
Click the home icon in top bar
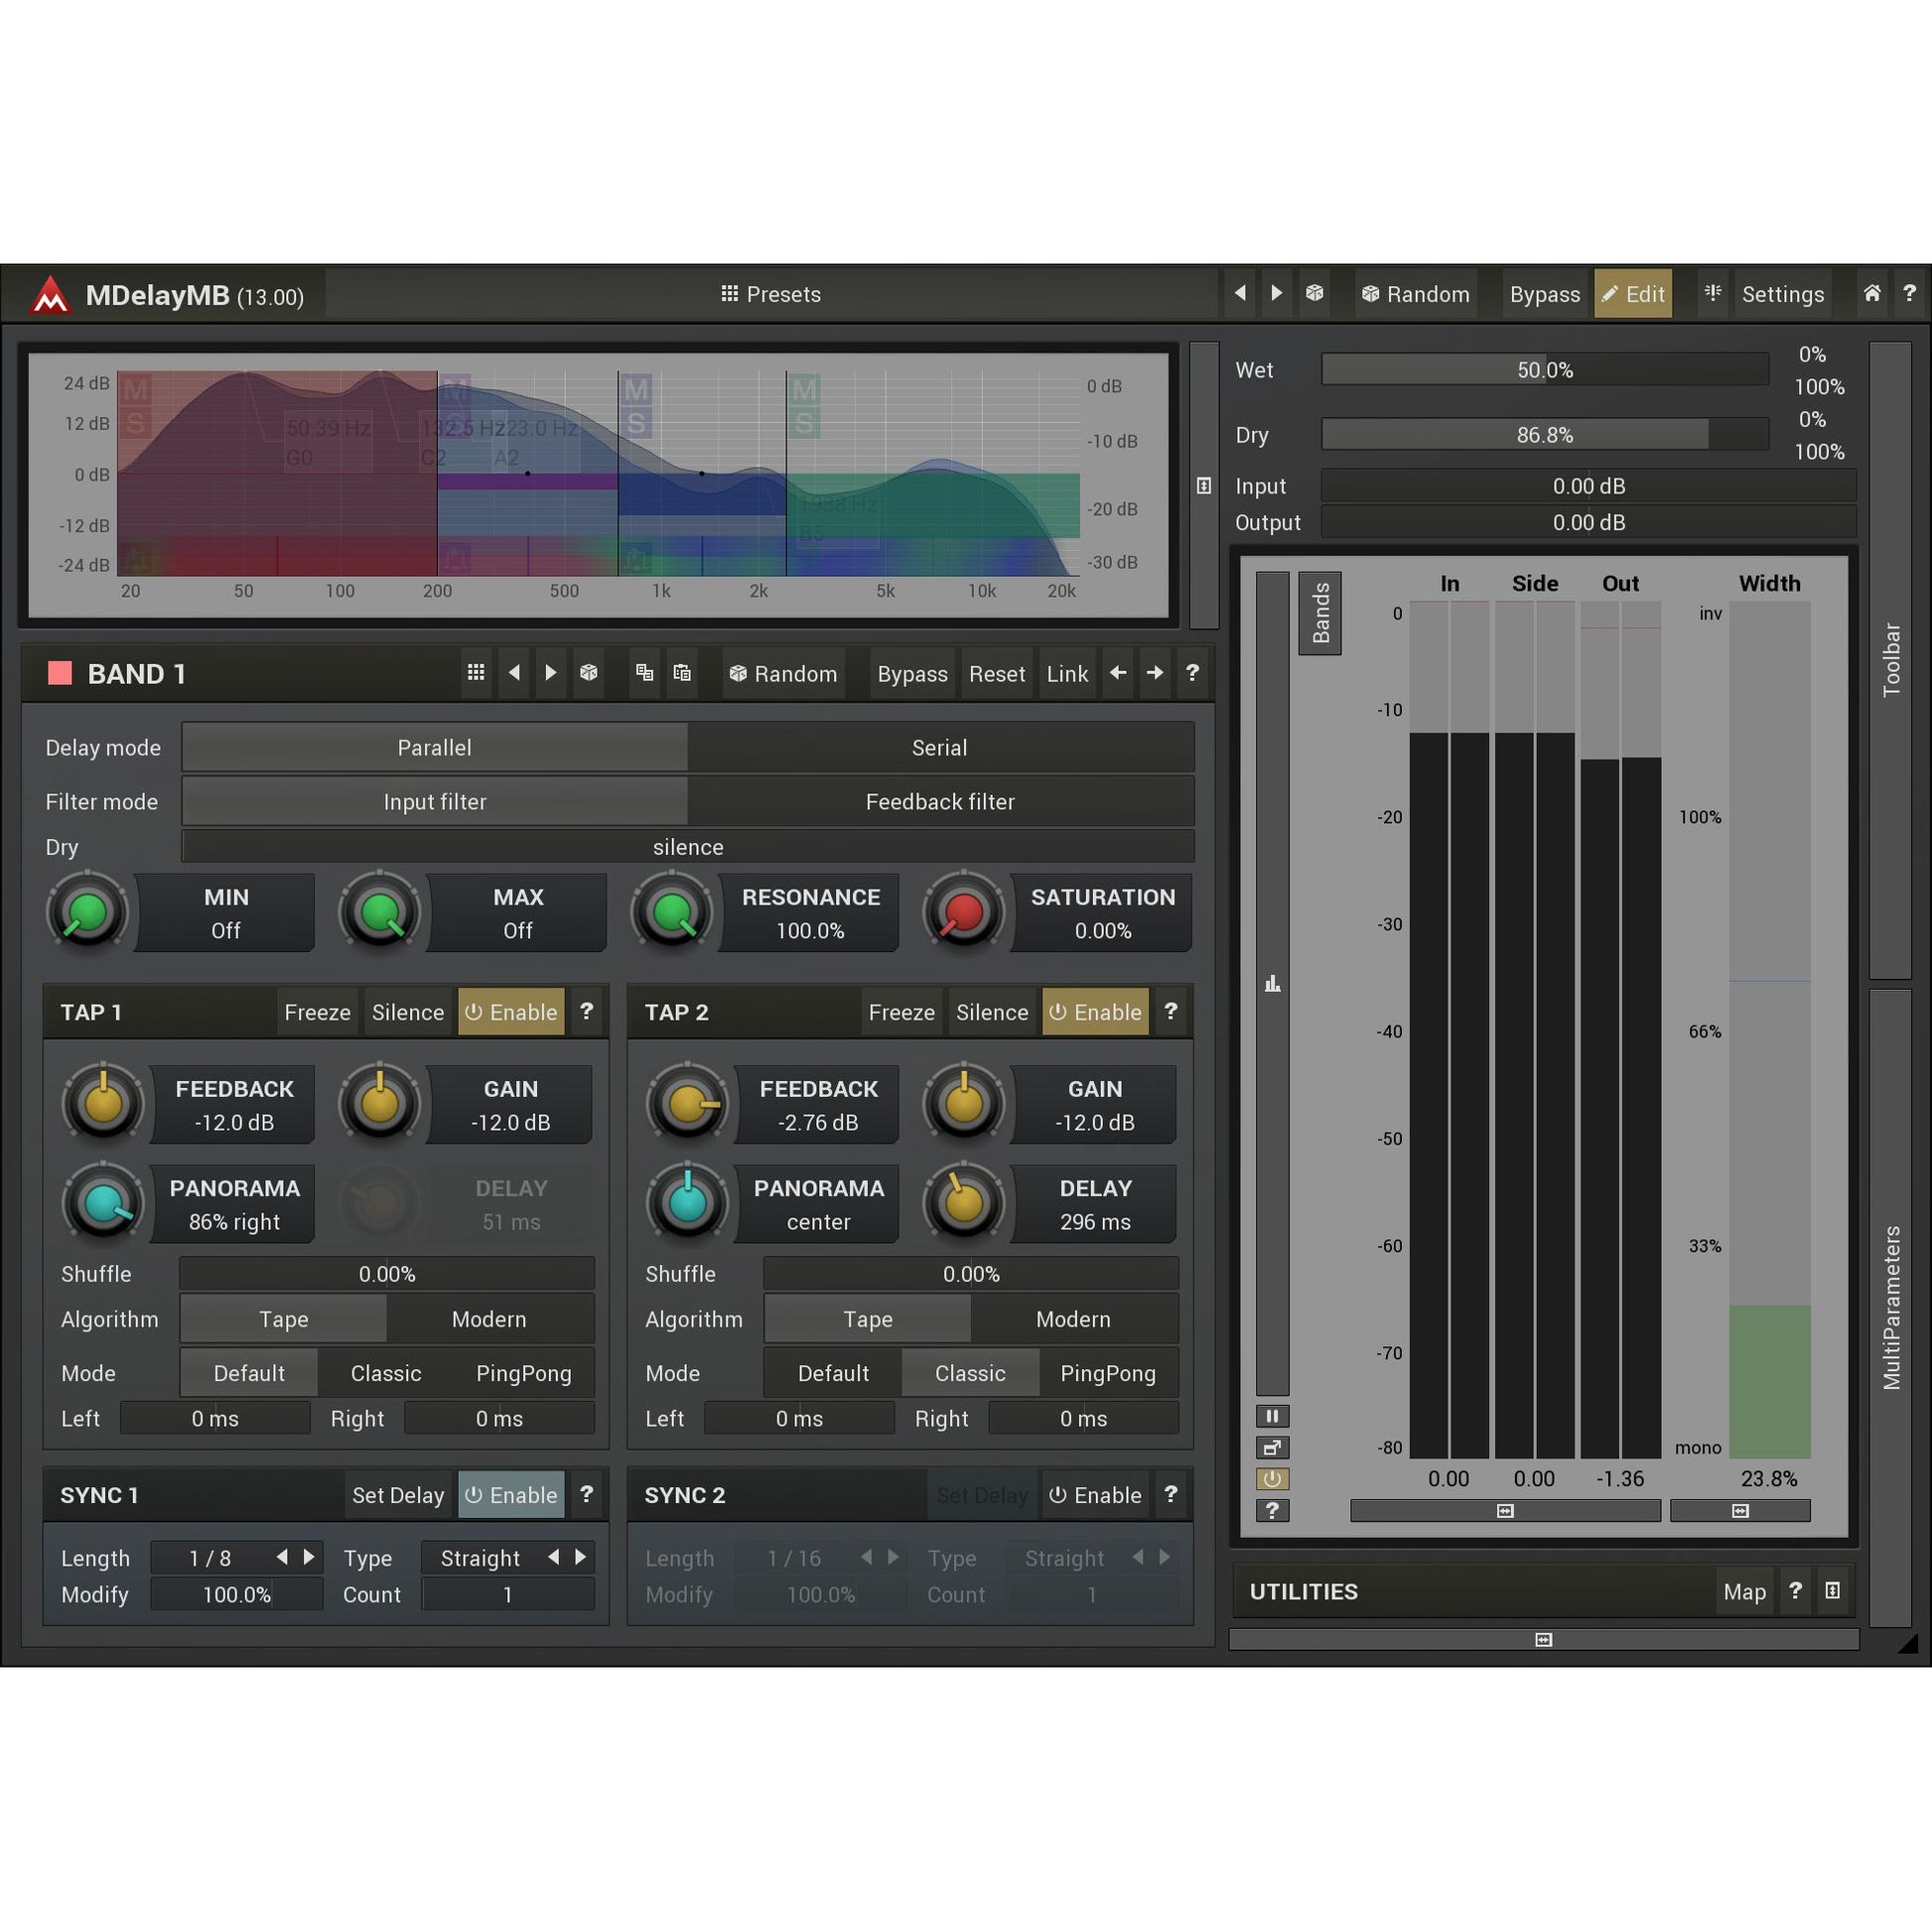[x=1872, y=293]
